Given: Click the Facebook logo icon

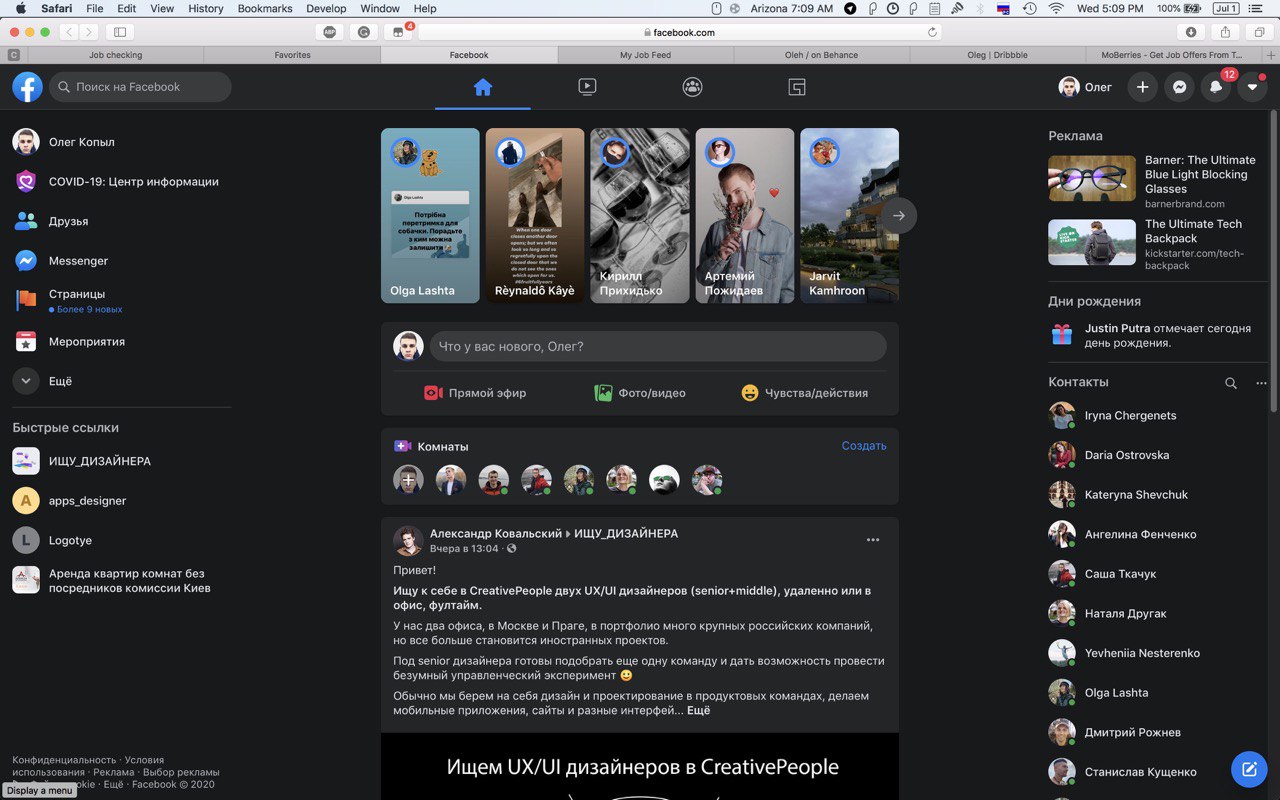Looking at the screenshot, I should point(27,87).
